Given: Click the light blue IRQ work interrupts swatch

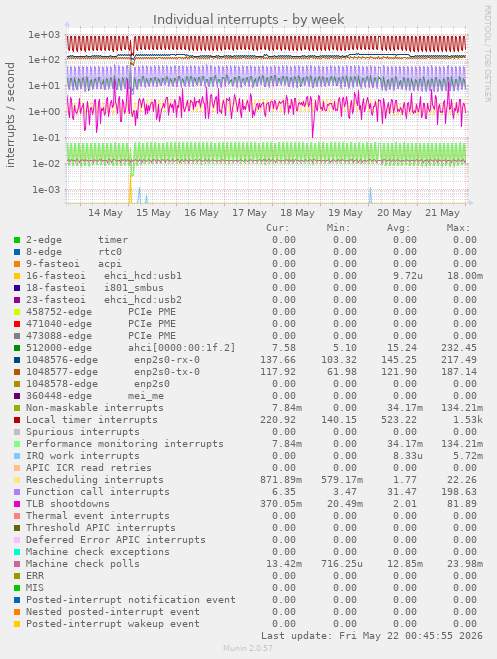Looking at the screenshot, I should coord(17,456).
